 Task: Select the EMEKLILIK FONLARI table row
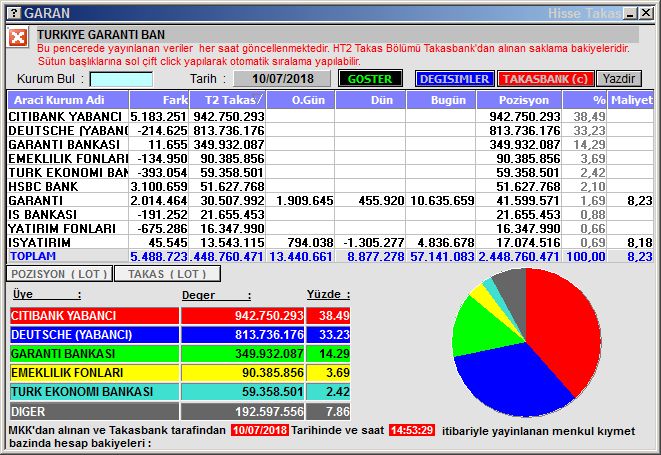(x=330, y=158)
